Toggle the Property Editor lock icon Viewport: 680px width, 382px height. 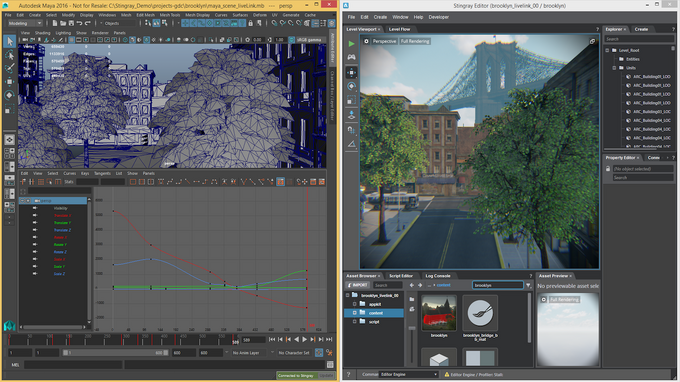point(608,169)
